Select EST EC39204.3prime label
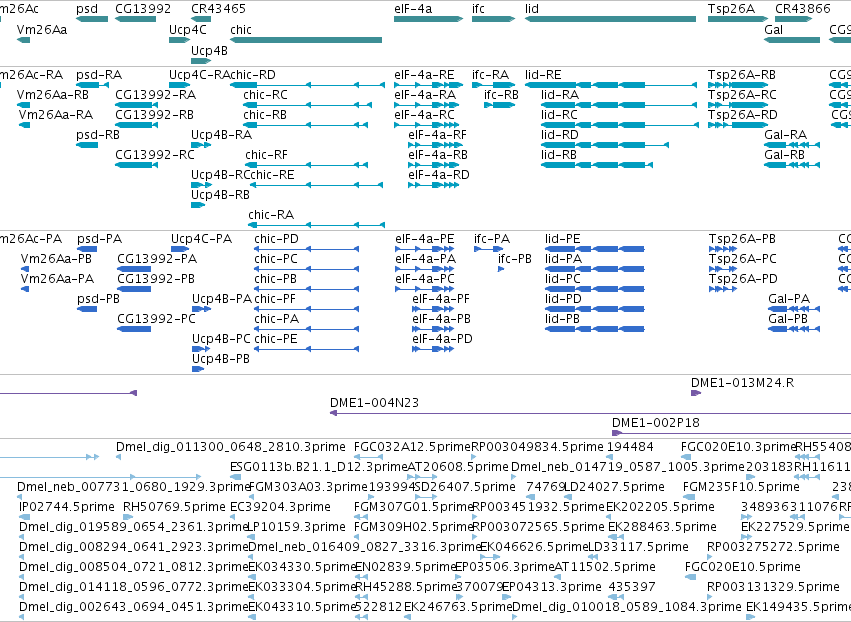The width and height of the screenshot is (851, 622). [280, 507]
